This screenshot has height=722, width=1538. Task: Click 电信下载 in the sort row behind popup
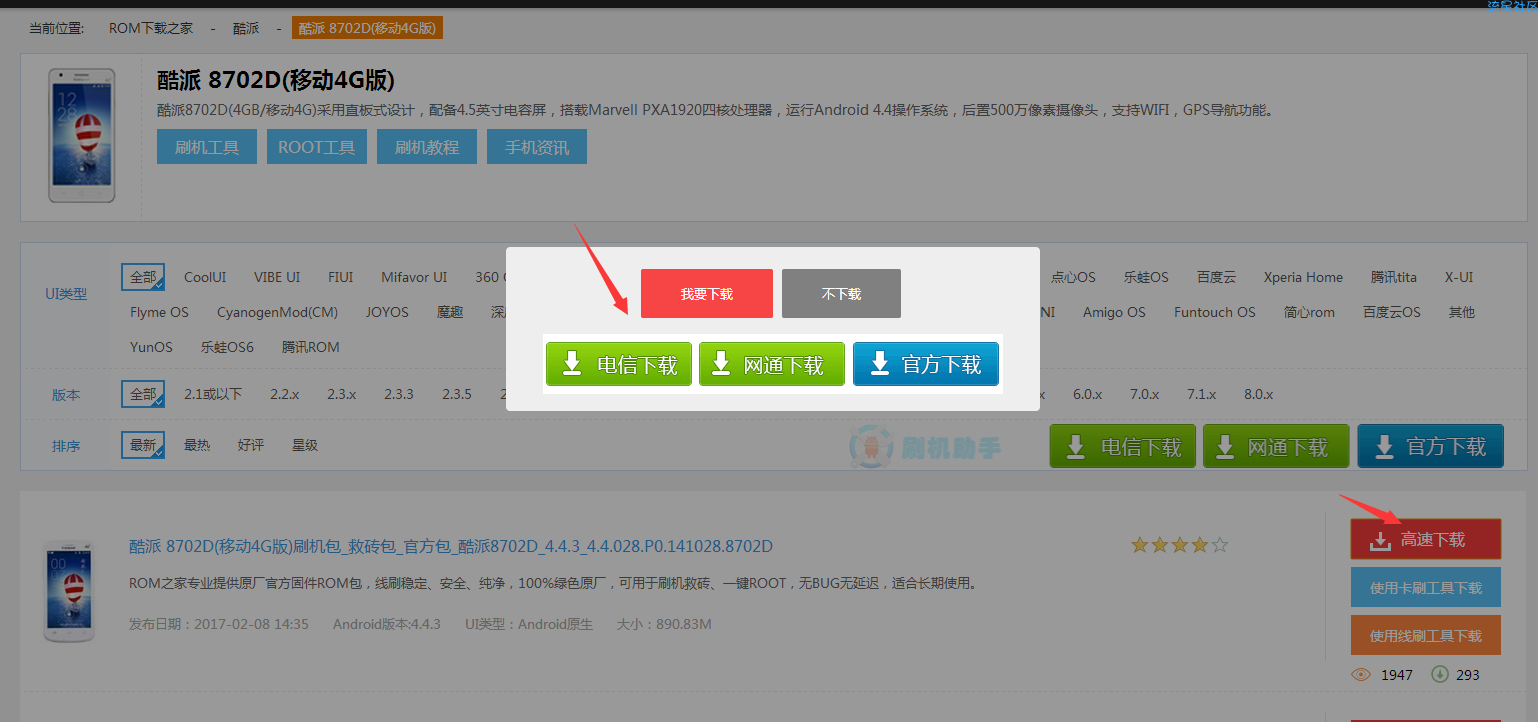1123,446
